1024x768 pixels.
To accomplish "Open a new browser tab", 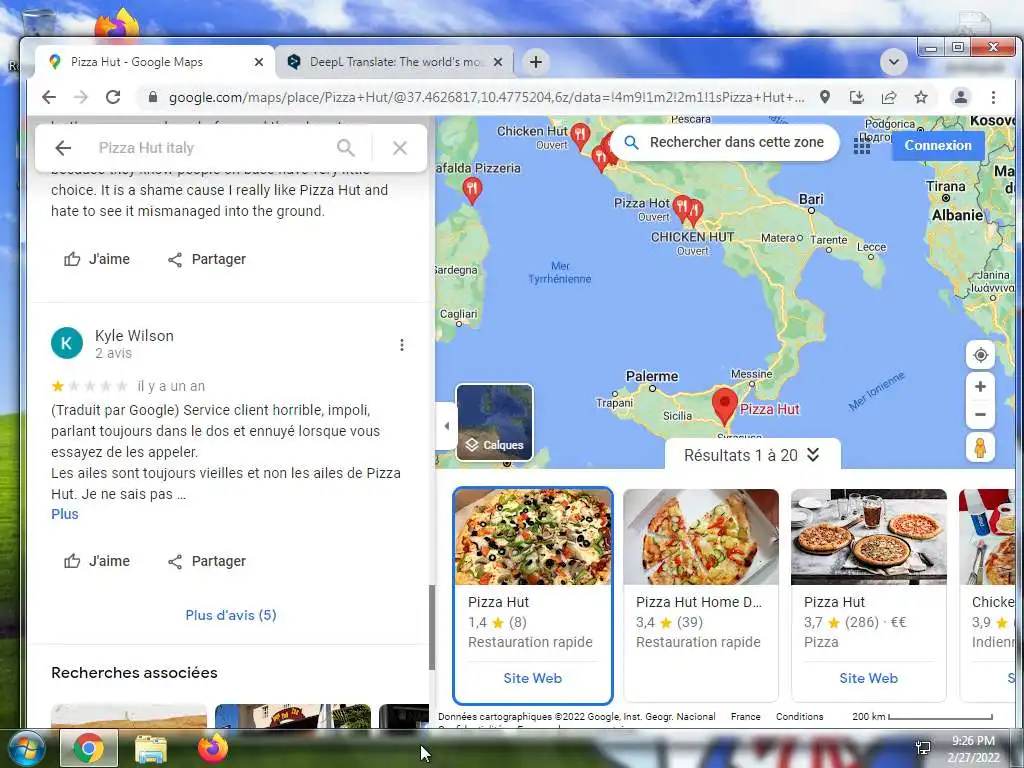I will tap(536, 62).
